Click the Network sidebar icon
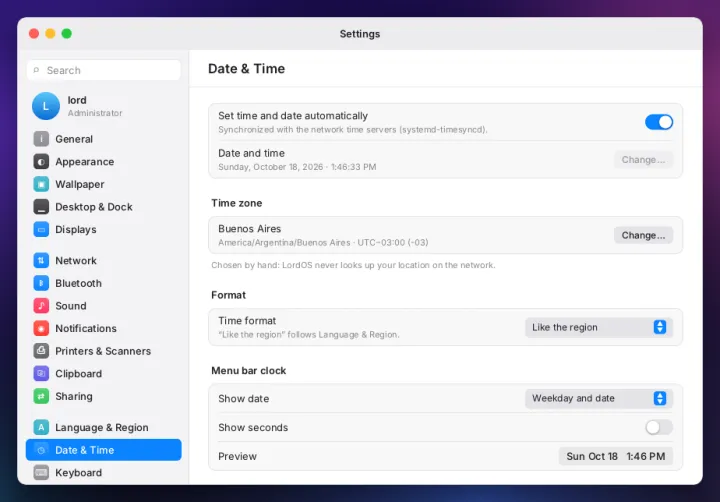The image size is (720, 502). pyautogui.click(x=41, y=260)
